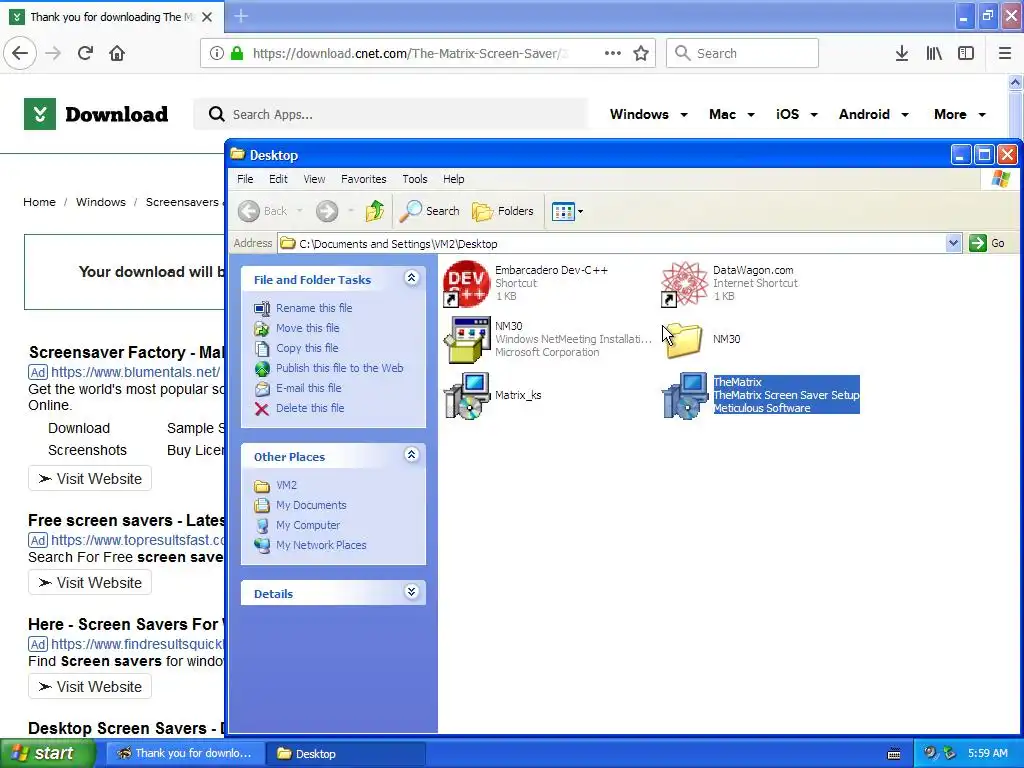1024x768 pixels.
Task: Open the Edit menu in Desktop window
Action: (x=278, y=179)
